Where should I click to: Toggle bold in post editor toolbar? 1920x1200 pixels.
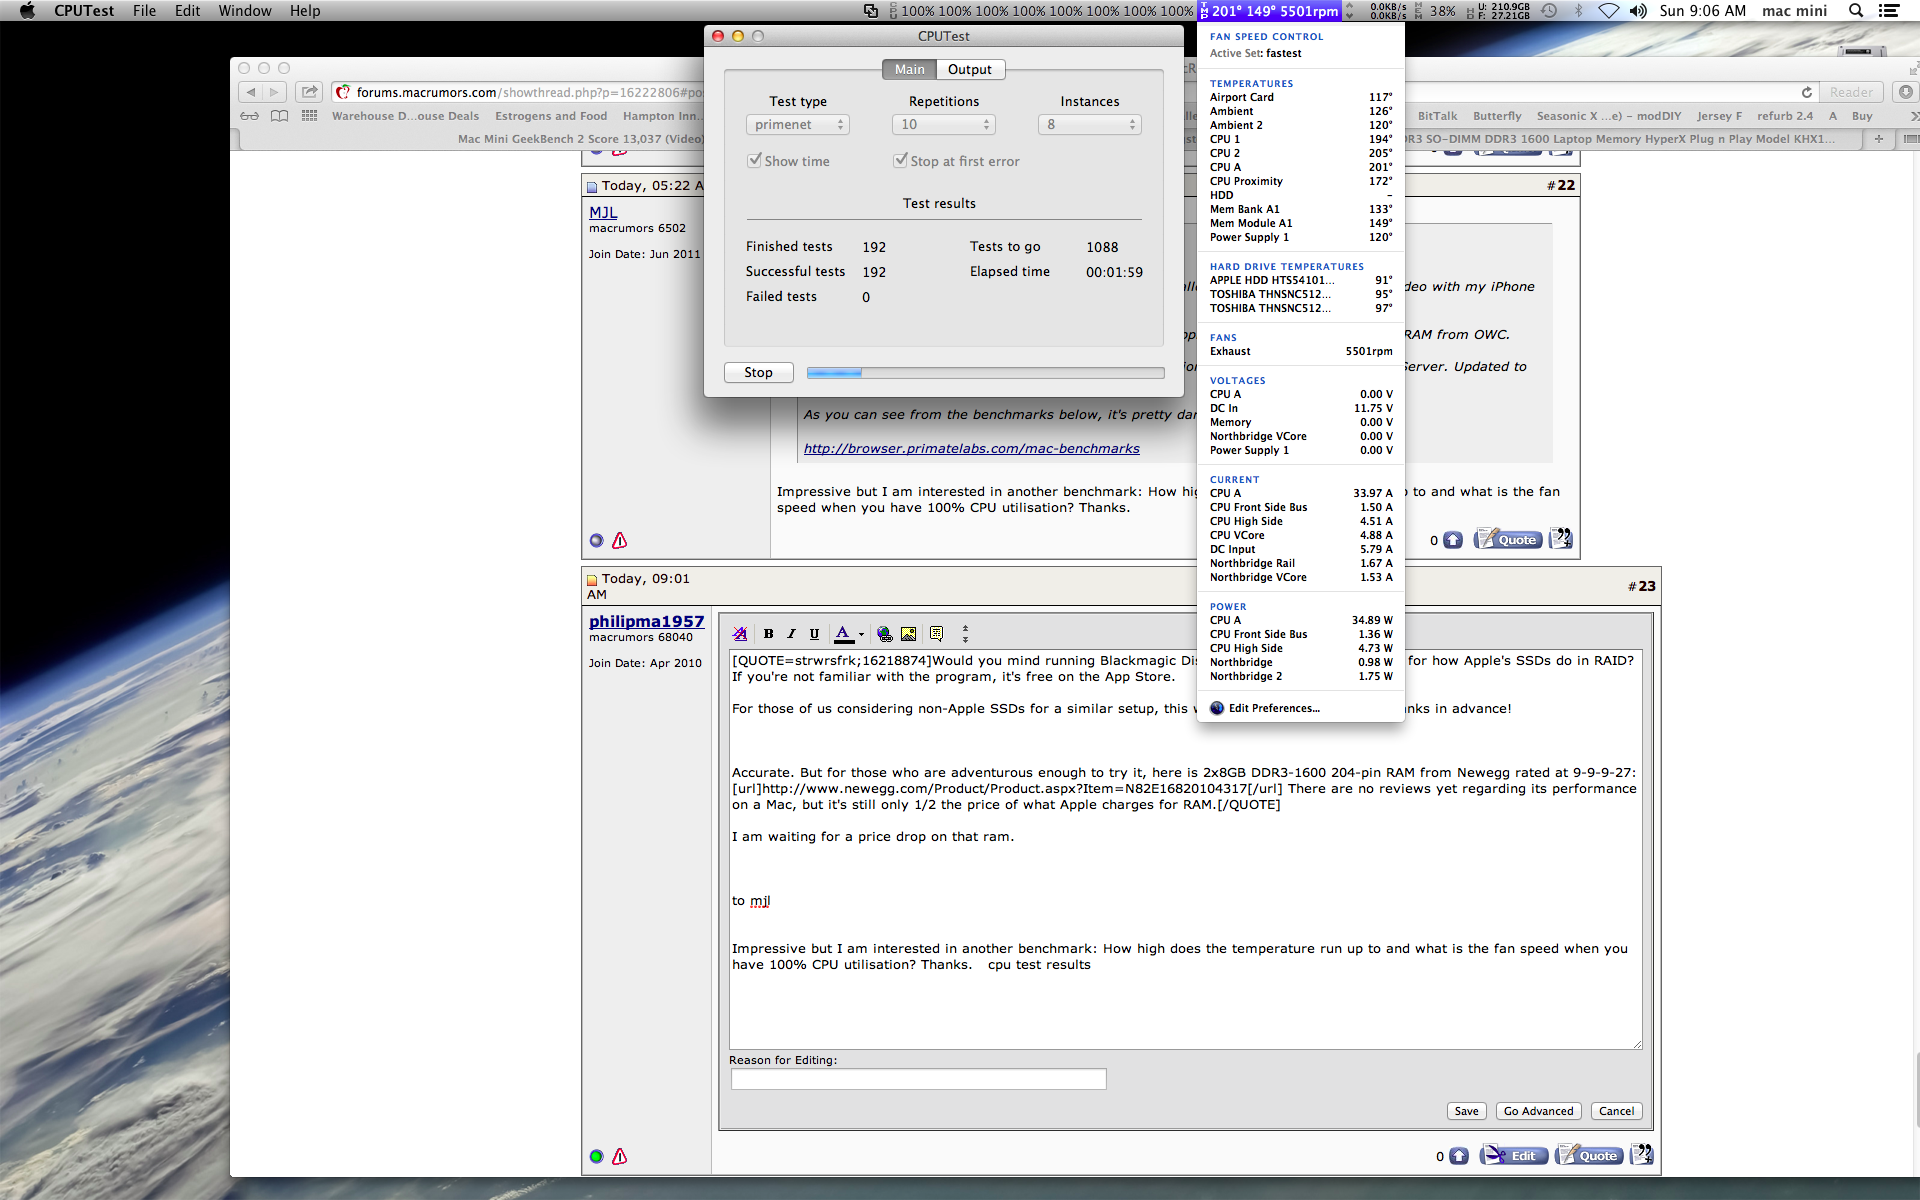[768, 633]
